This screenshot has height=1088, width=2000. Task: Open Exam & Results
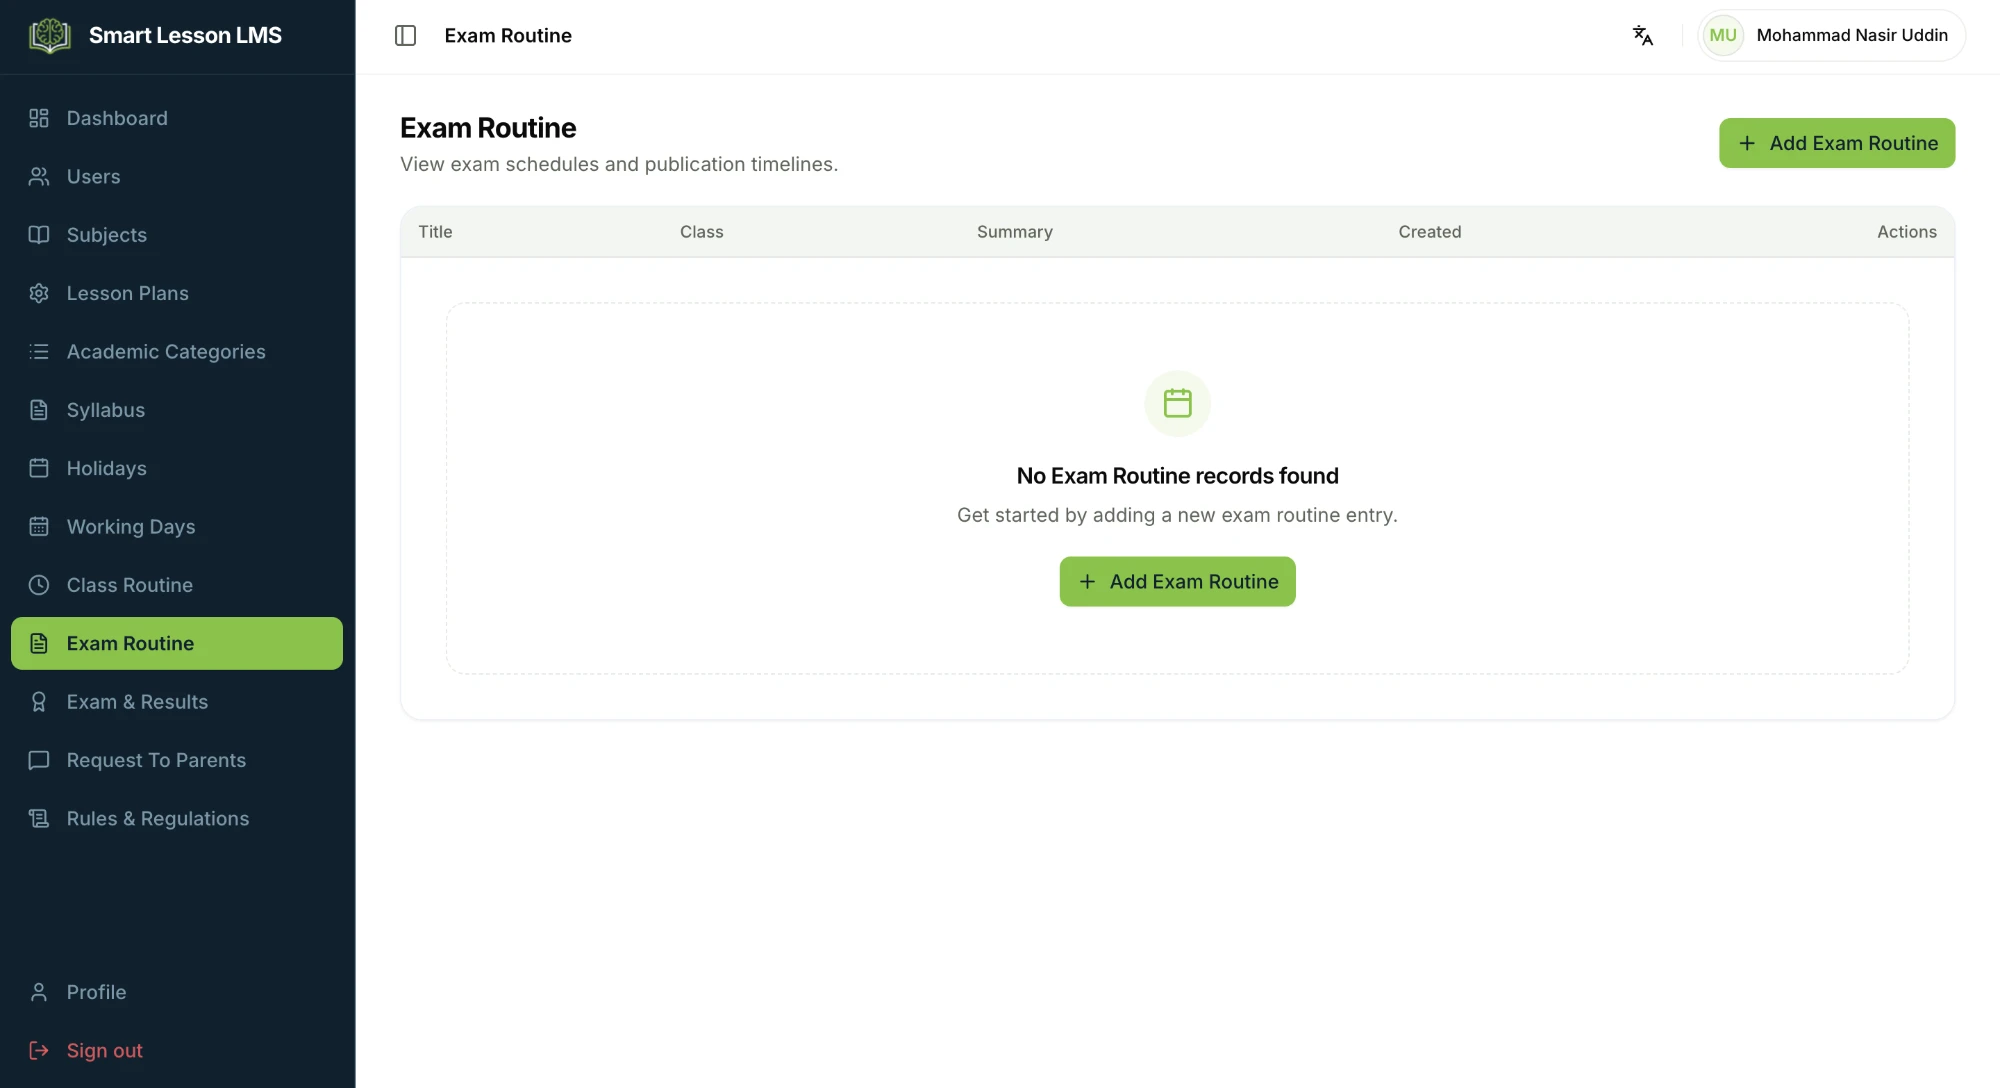pyautogui.click(x=177, y=702)
